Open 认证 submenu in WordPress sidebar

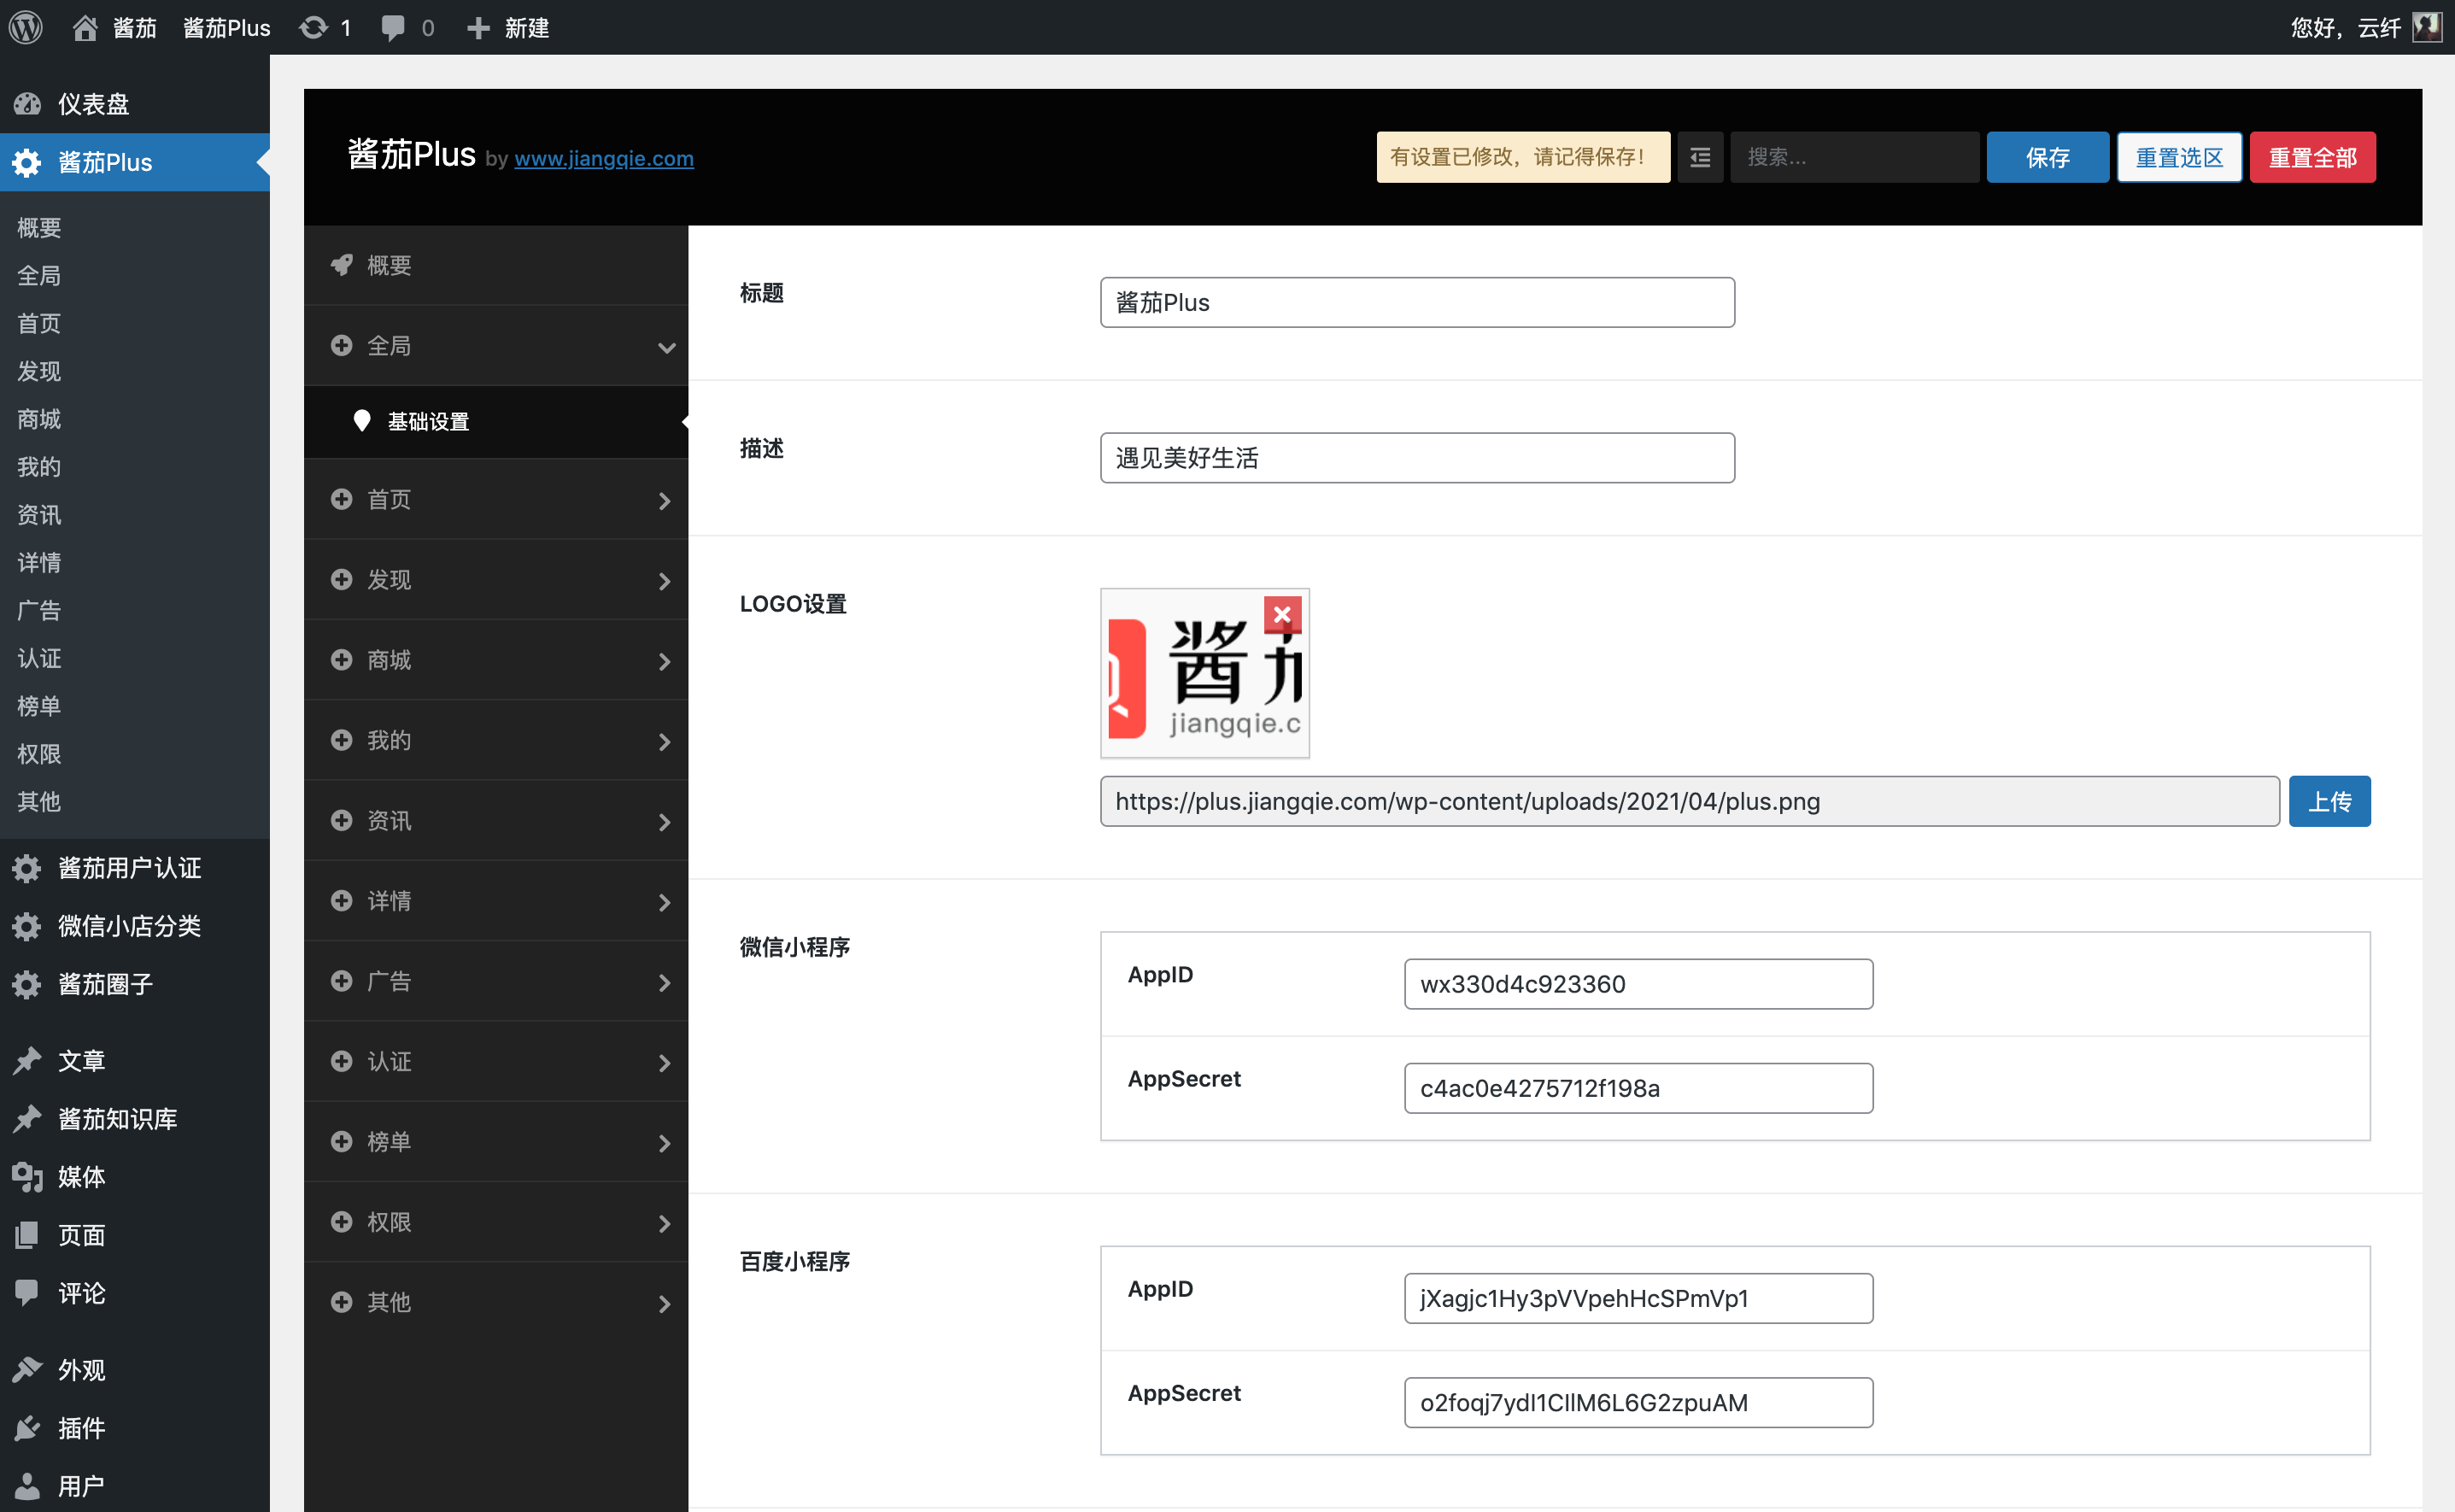coord(39,658)
